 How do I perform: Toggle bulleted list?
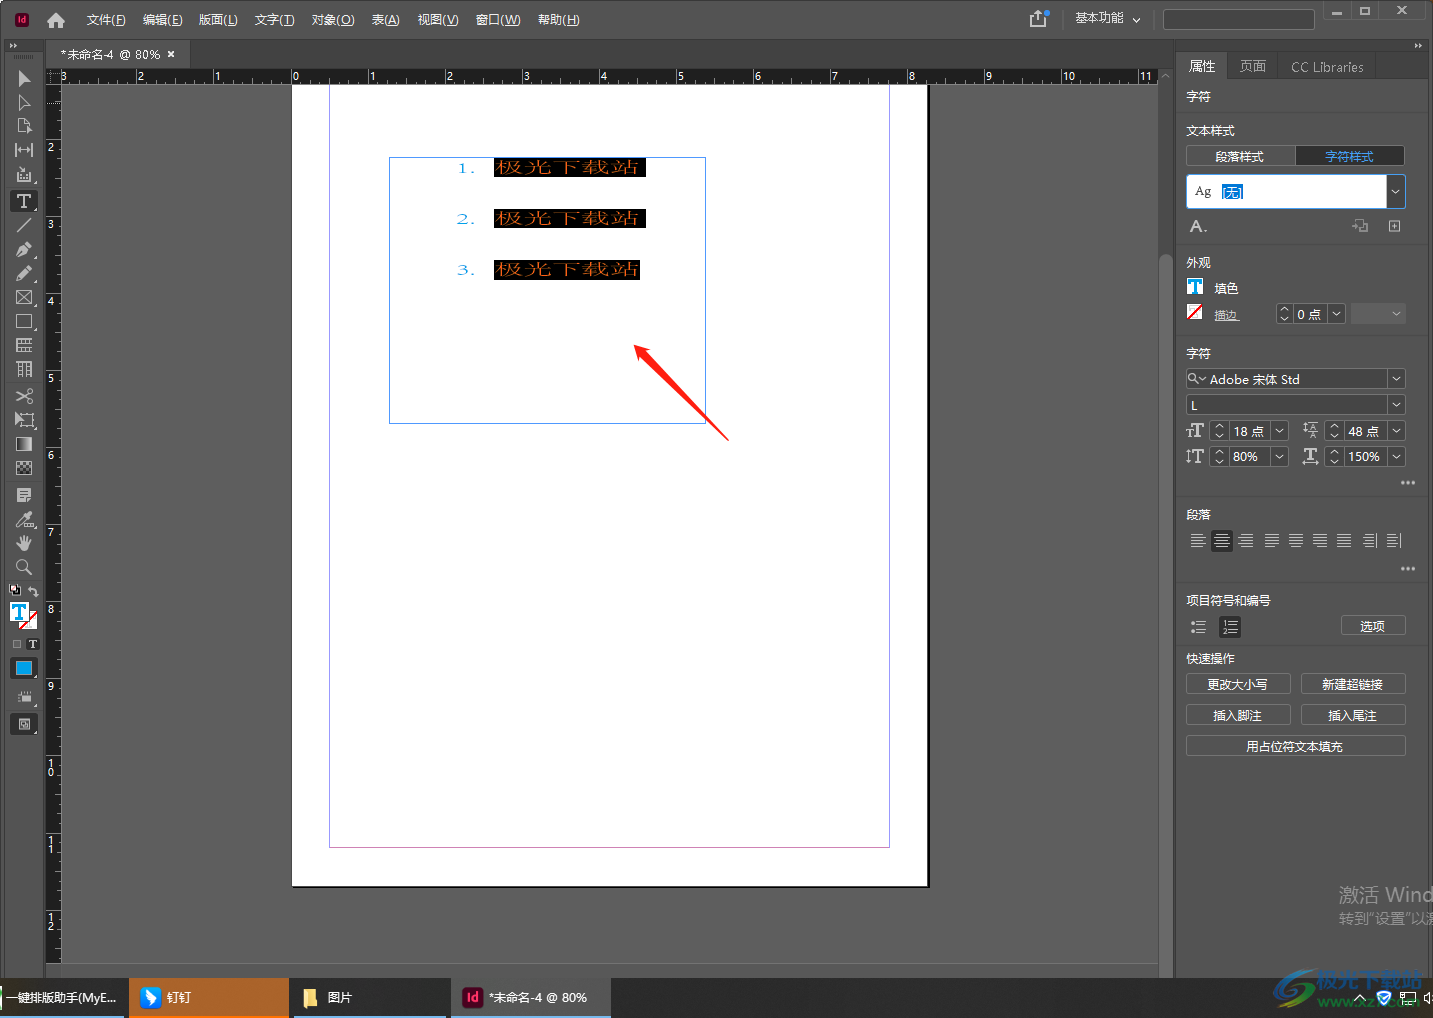pyautogui.click(x=1198, y=627)
